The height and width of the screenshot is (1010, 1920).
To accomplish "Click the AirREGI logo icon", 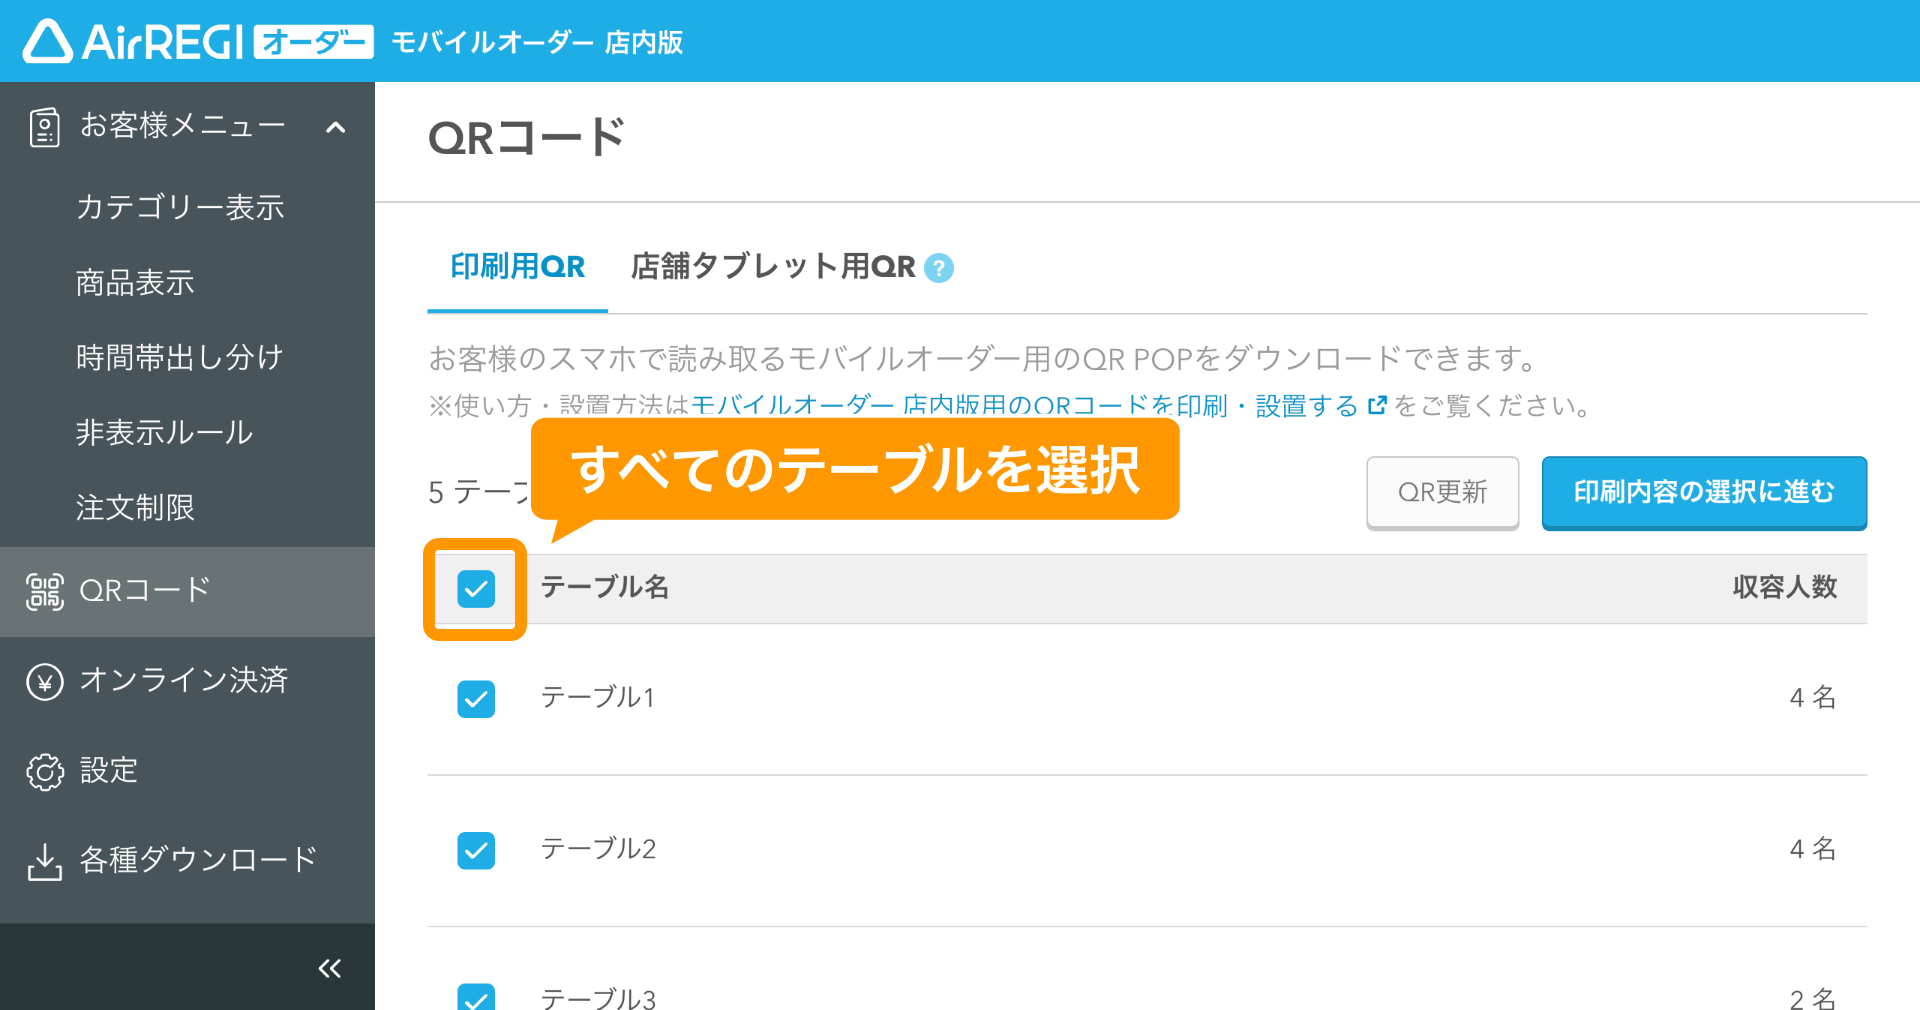I will coord(48,42).
